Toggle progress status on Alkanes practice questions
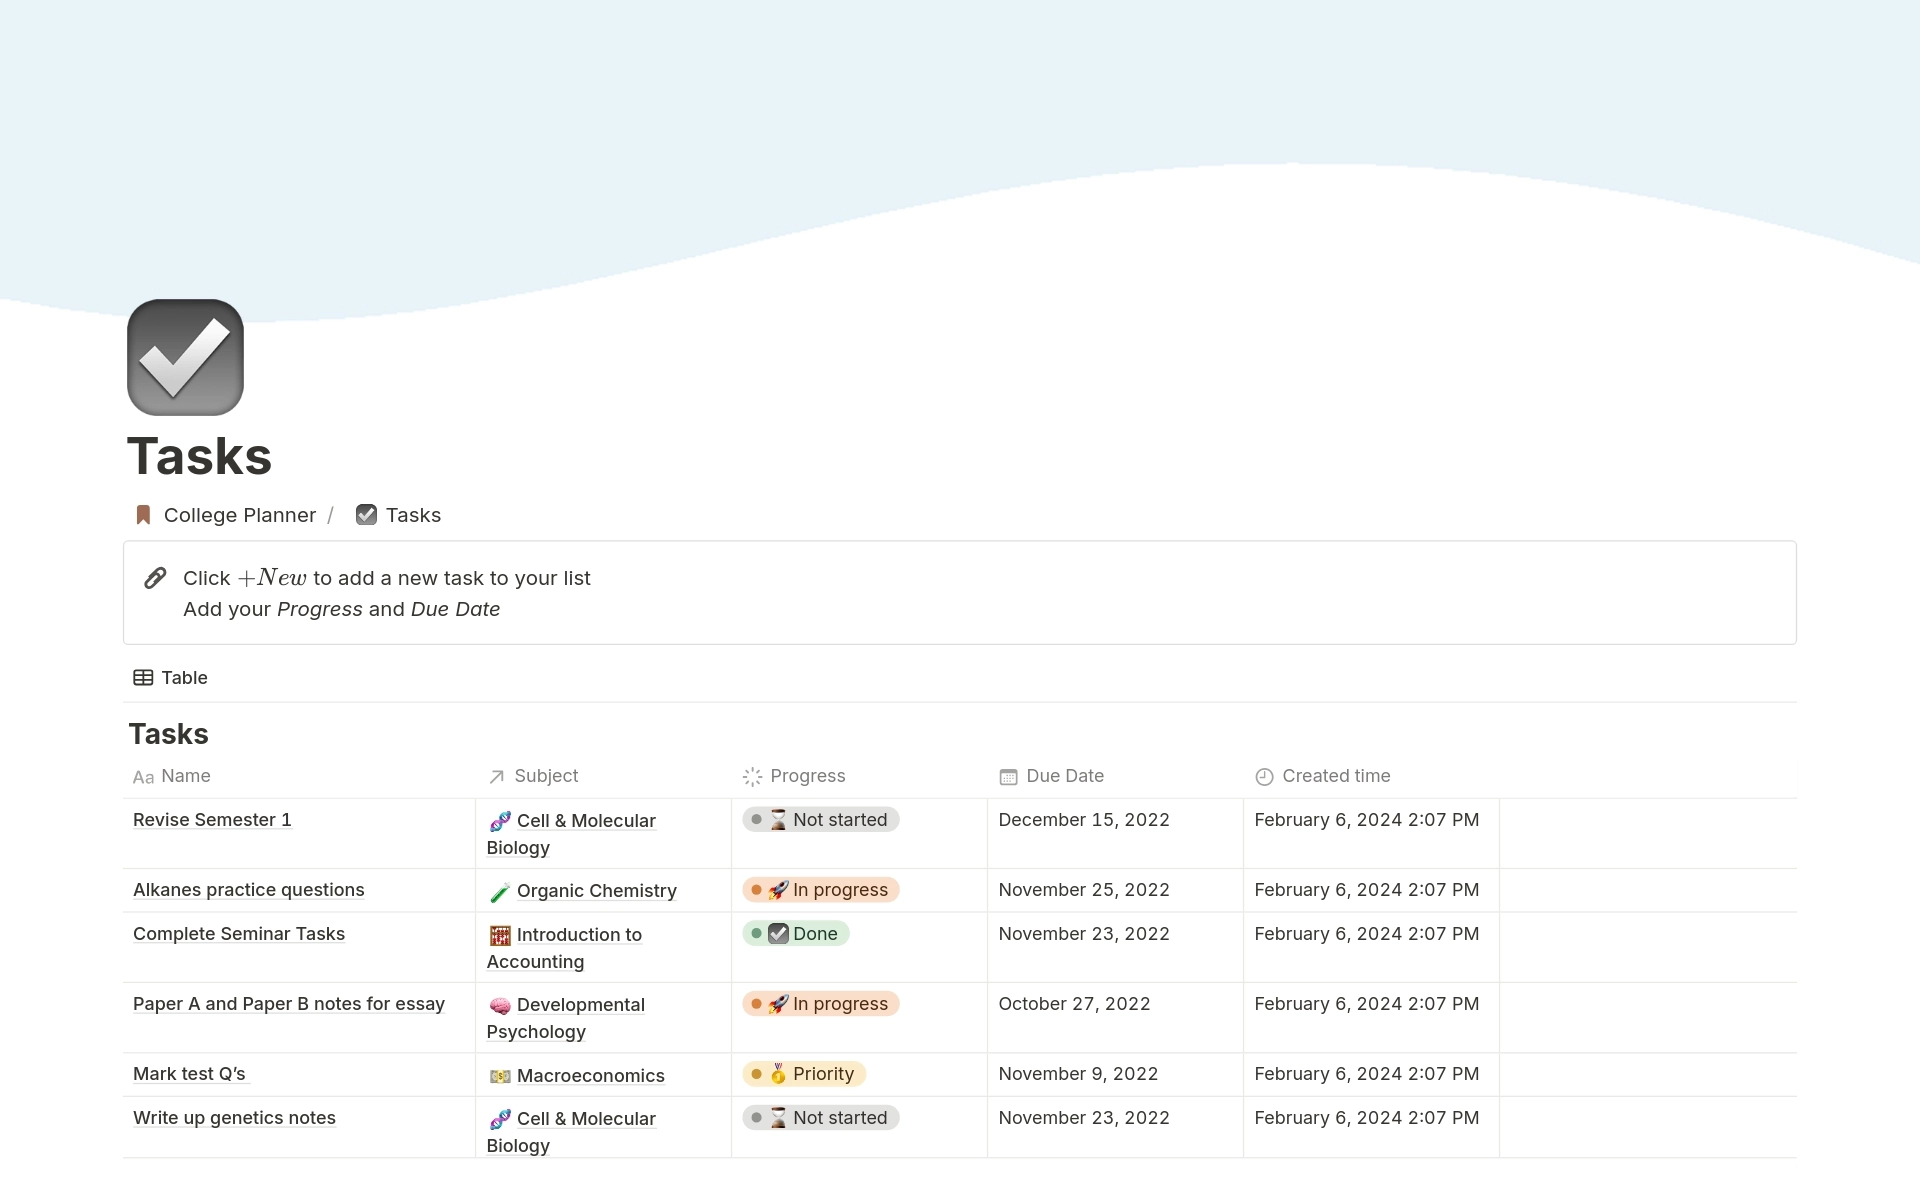Viewport: 1920px width, 1199px height. point(820,888)
